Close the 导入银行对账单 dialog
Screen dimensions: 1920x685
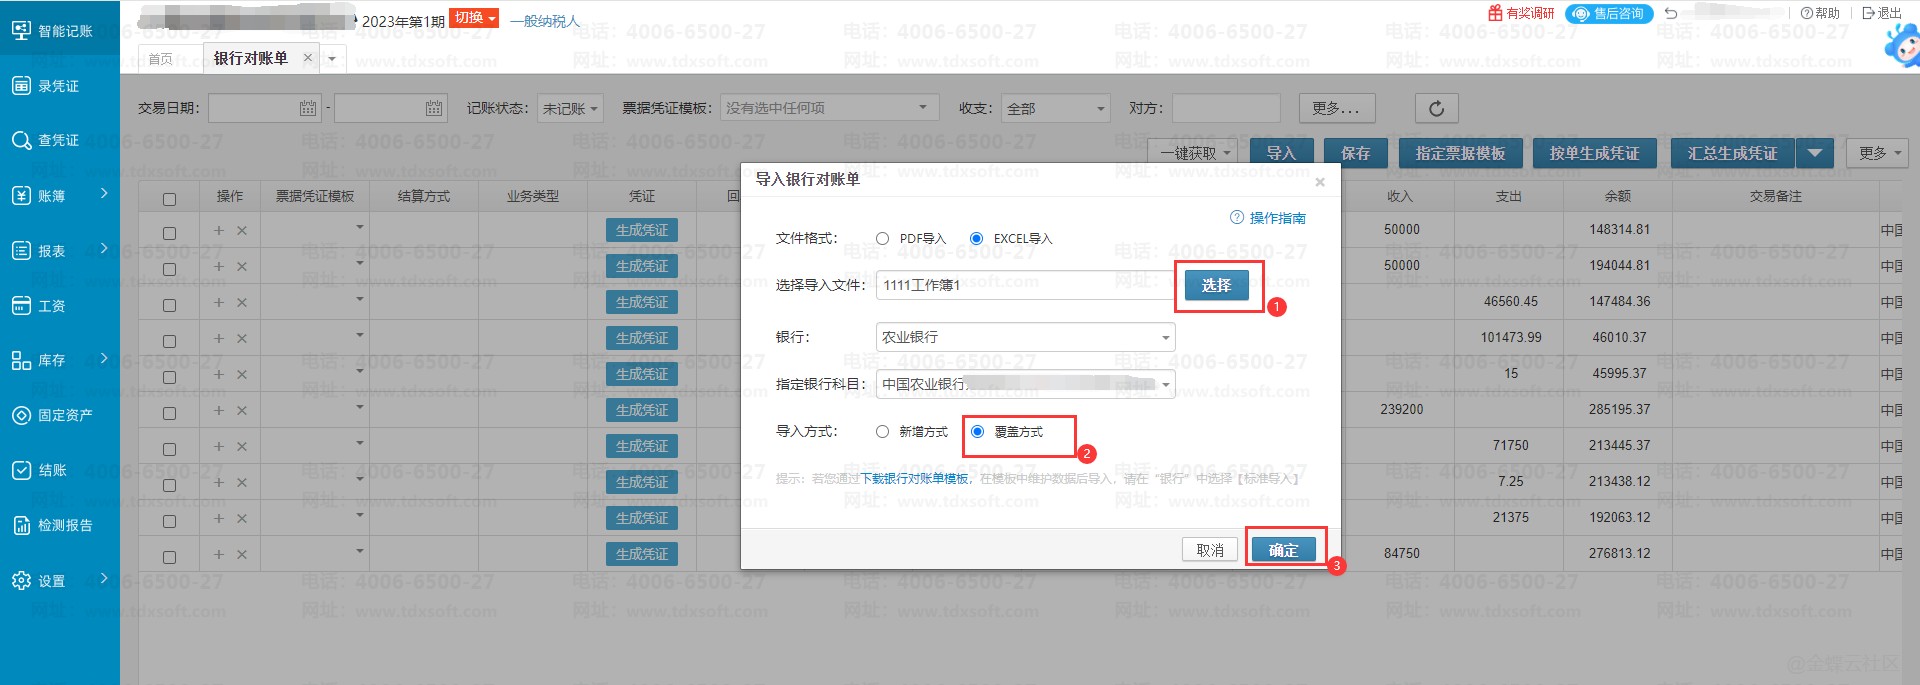click(x=1320, y=182)
